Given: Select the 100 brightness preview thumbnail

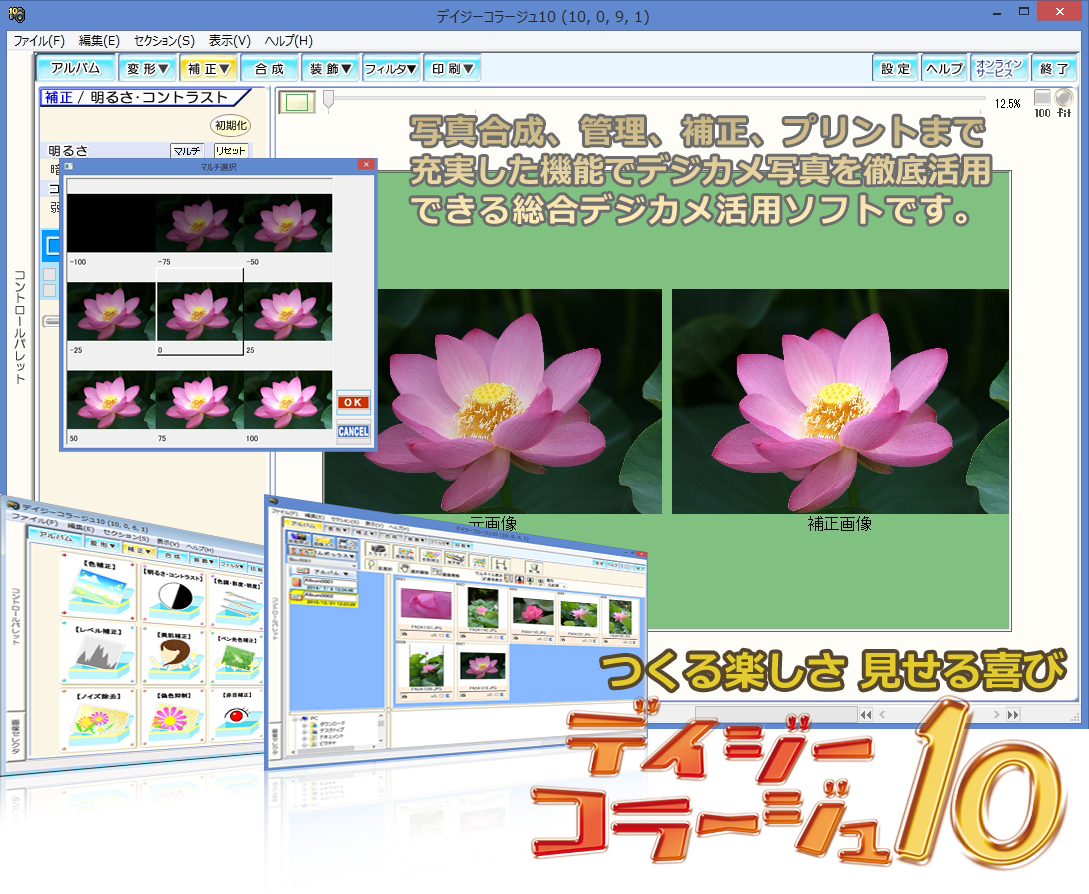Looking at the screenshot, I should pos(288,399).
